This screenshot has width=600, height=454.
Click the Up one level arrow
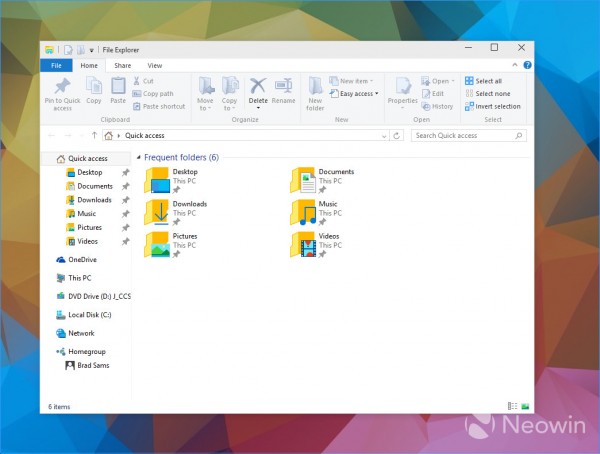(x=94, y=135)
